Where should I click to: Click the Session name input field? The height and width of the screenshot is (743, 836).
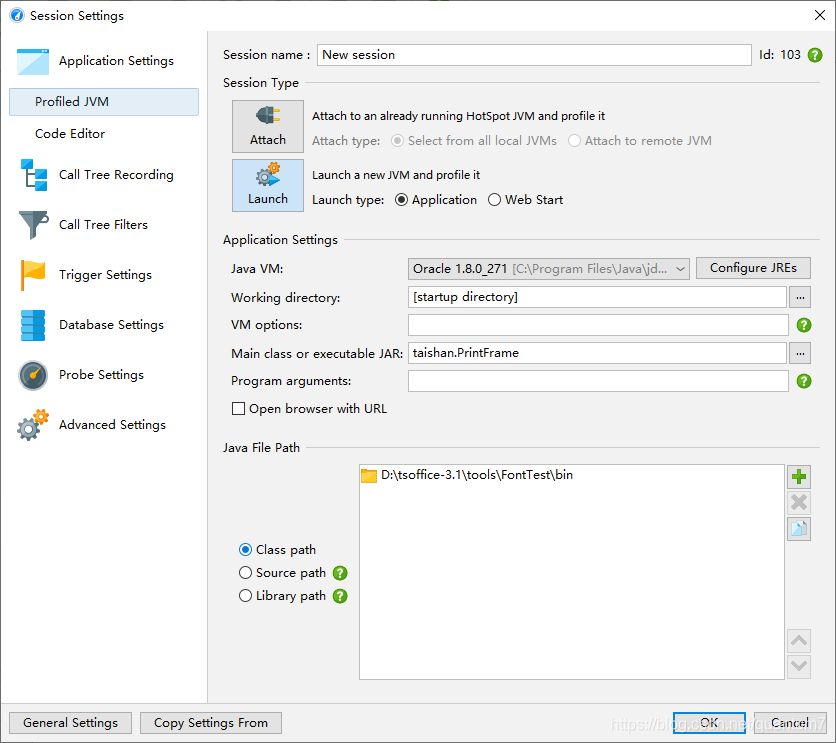[x=534, y=55]
